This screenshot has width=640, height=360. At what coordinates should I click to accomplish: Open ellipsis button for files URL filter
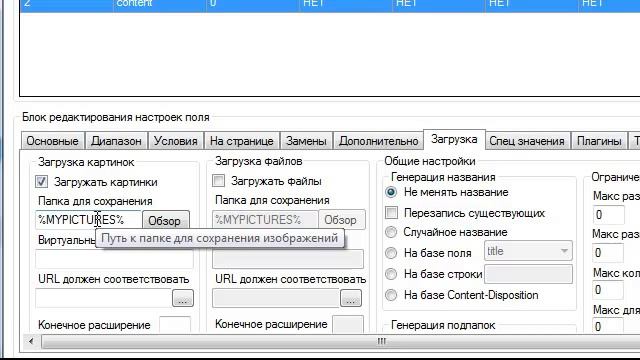click(351, 298)
